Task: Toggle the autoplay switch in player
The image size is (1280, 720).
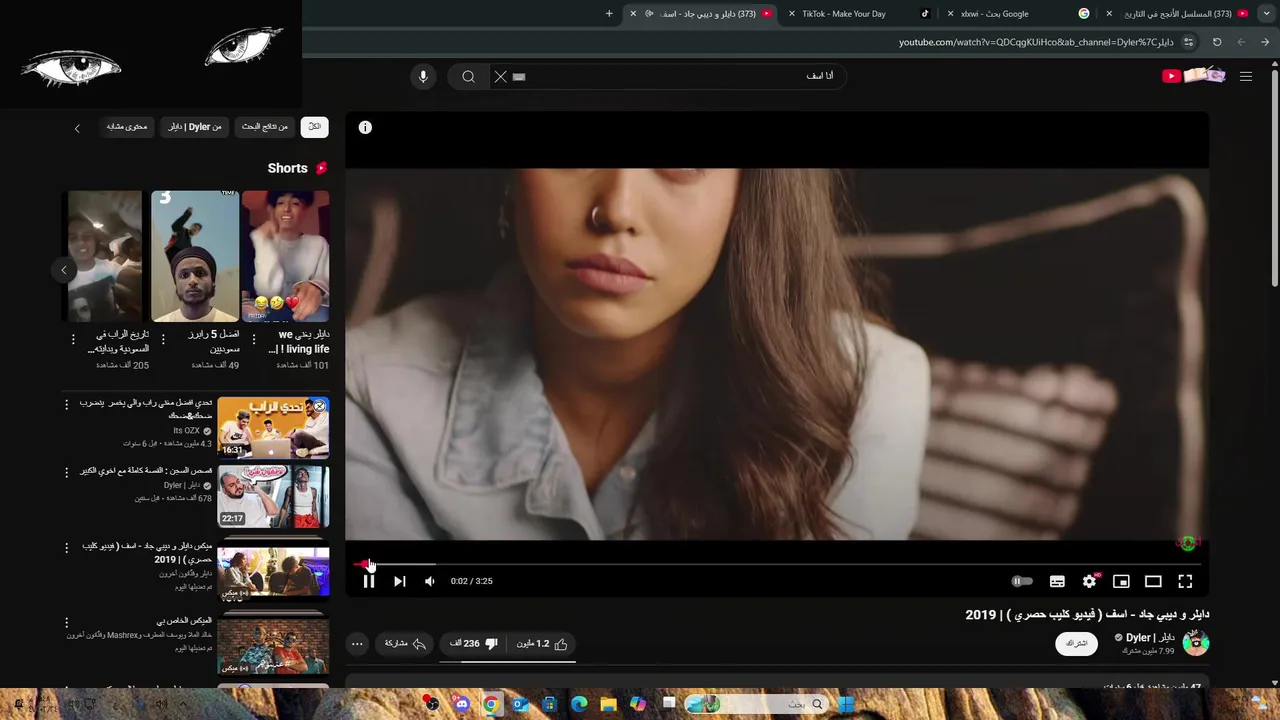Action: 1022,581
